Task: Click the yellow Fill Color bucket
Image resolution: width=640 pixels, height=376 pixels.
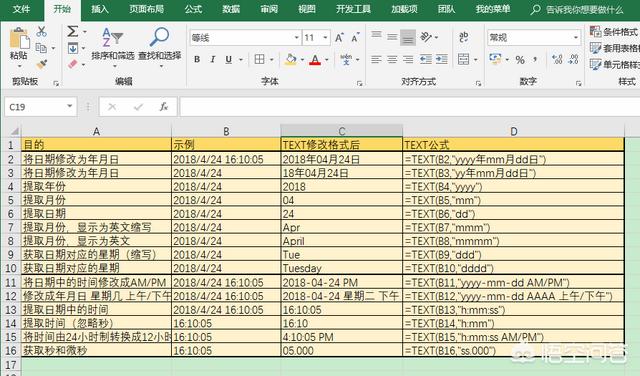Action: click(291, 60)
